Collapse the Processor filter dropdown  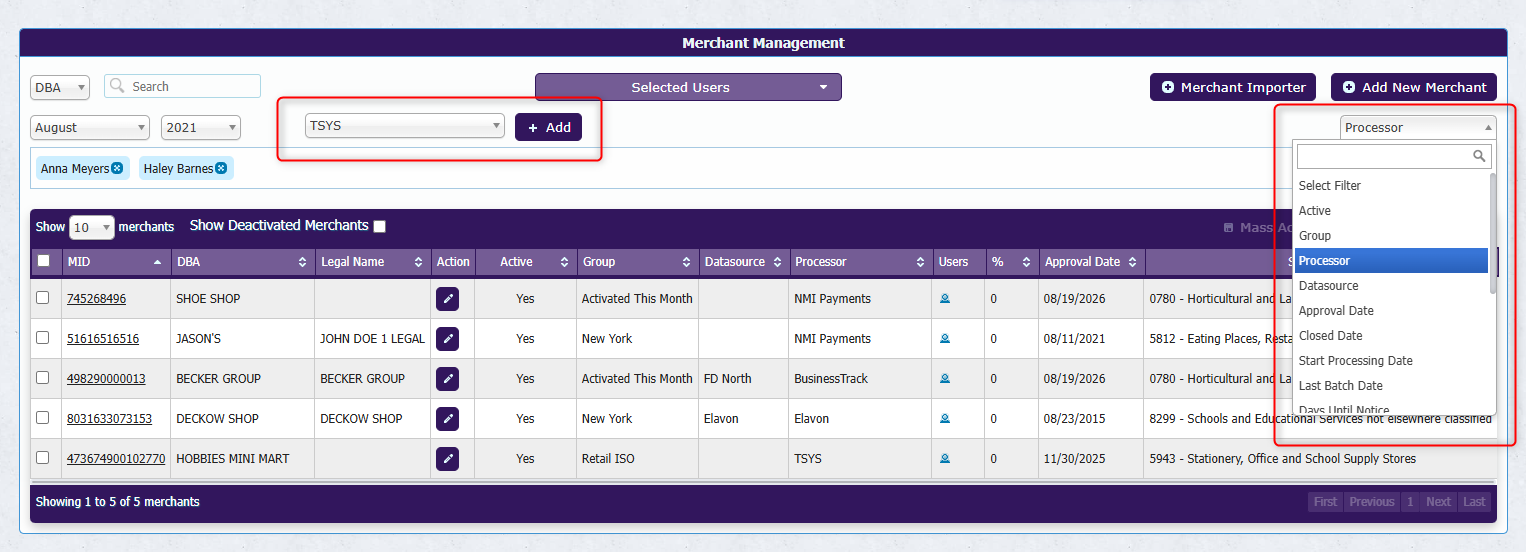pyautogui.click(x=1418, y=127)
